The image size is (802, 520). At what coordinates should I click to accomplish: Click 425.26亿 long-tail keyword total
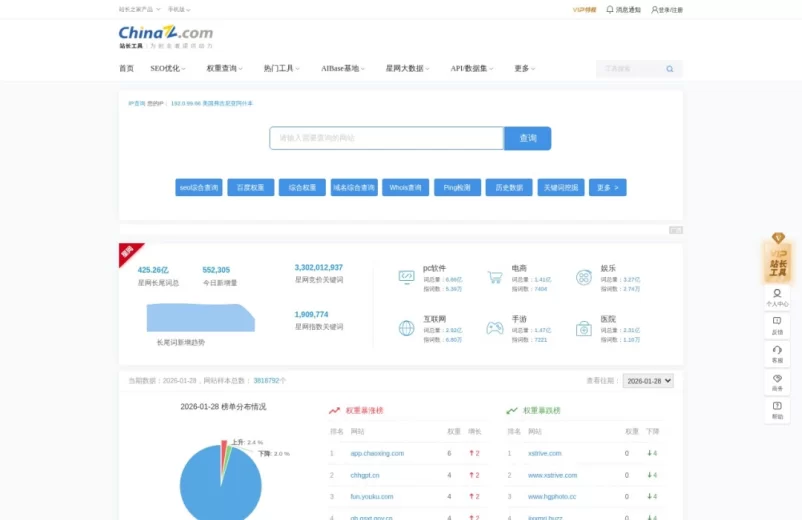tap(153, 270)
